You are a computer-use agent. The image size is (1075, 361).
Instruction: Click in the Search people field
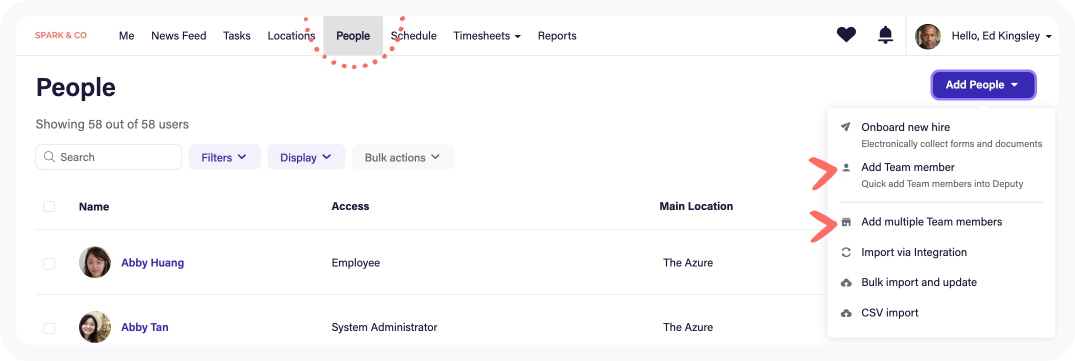[108, 157]
